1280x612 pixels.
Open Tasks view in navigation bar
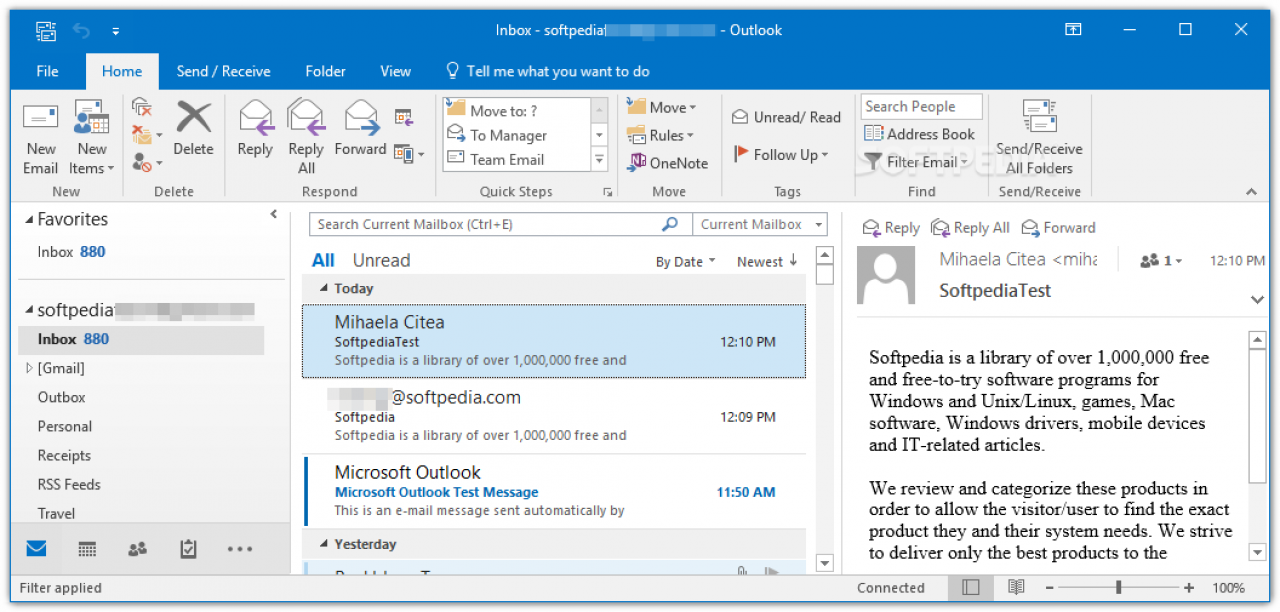click(188, 548)
